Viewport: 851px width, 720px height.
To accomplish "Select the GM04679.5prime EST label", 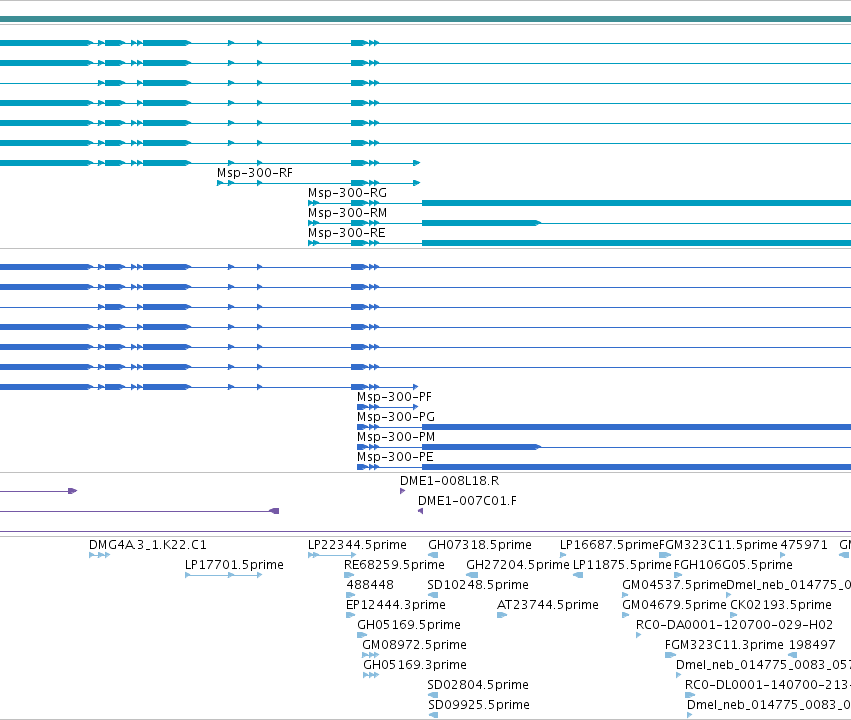I will [674, 606].
